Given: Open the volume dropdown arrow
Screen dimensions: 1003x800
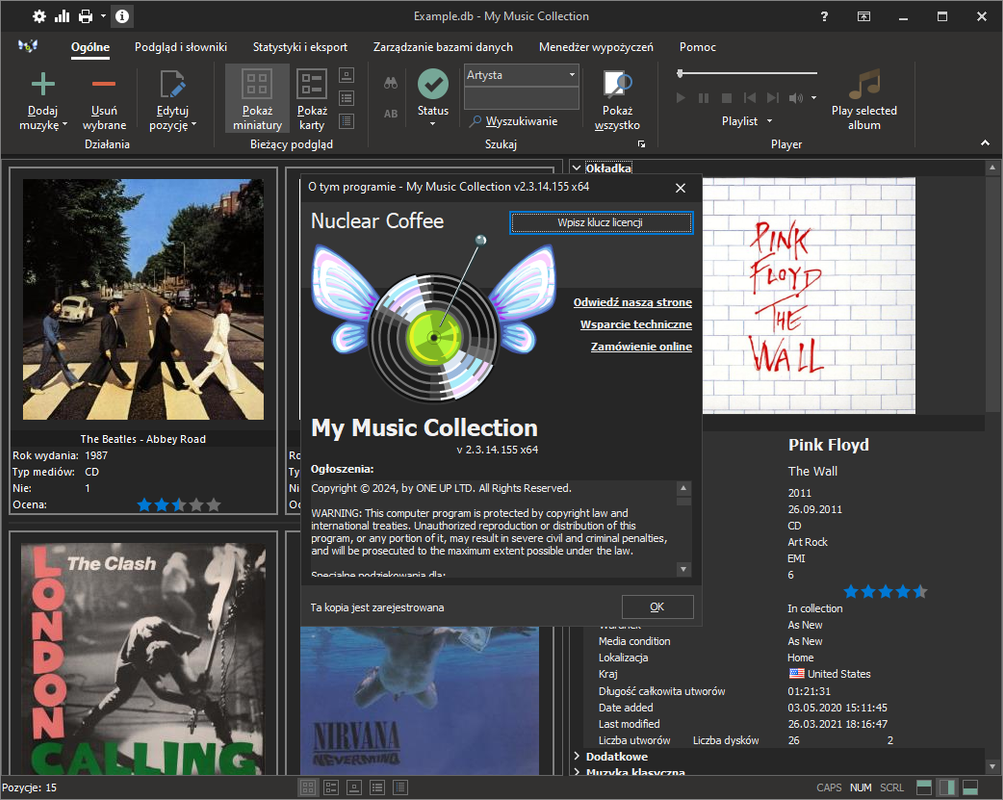Looking at the screenshot, I should [x=814, y=98].
